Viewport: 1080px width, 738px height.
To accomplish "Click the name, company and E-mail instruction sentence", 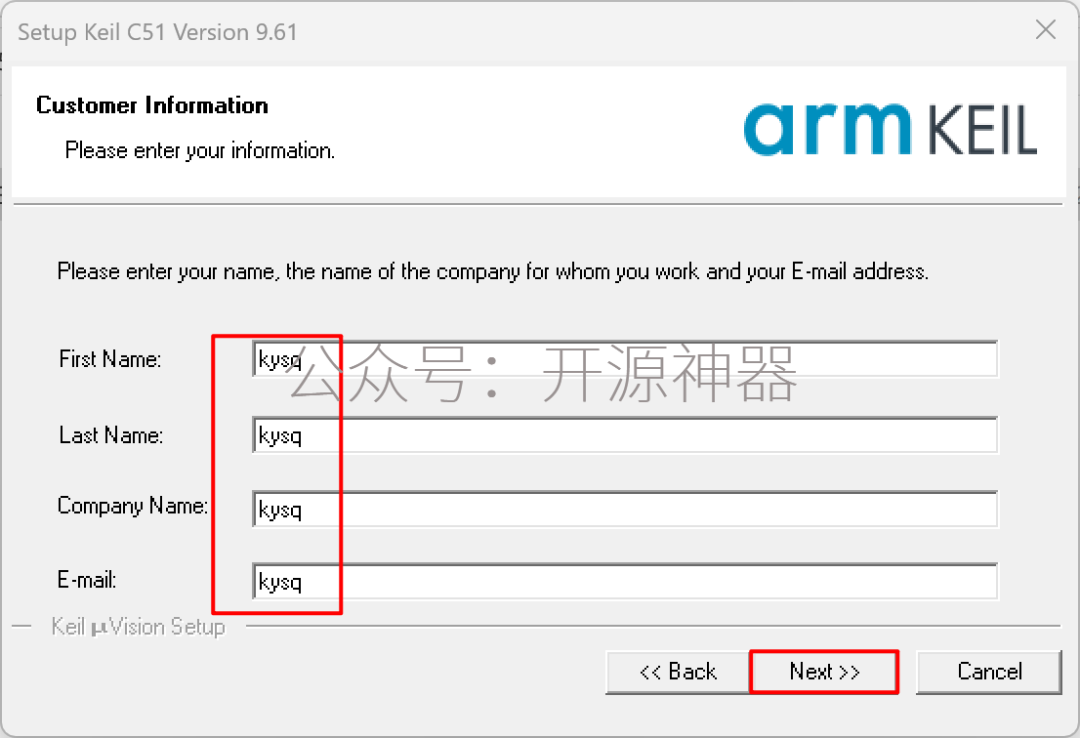I will [493, 271].
